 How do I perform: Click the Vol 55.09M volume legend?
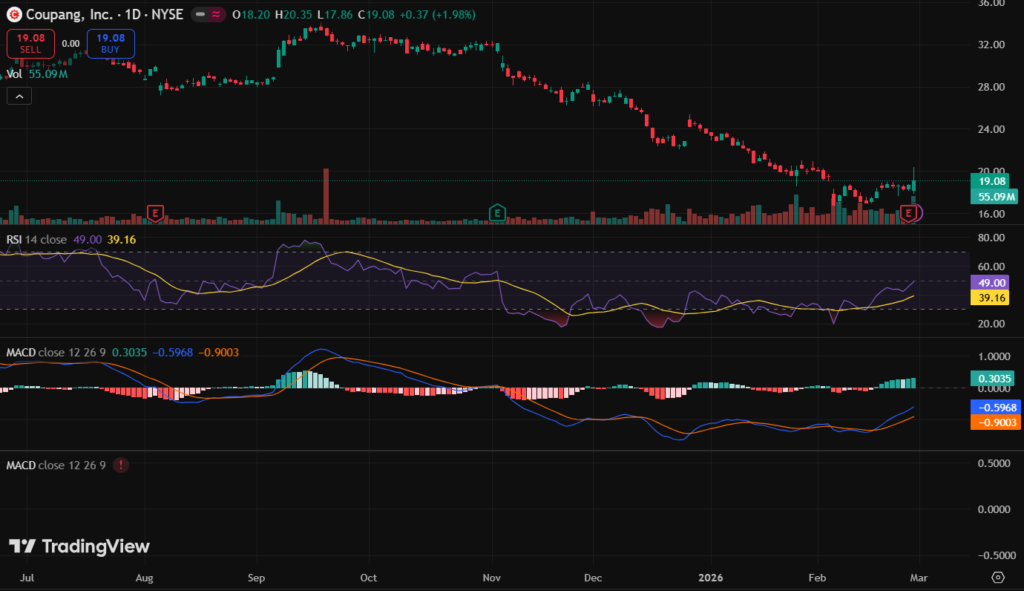[x=37, y=74]
